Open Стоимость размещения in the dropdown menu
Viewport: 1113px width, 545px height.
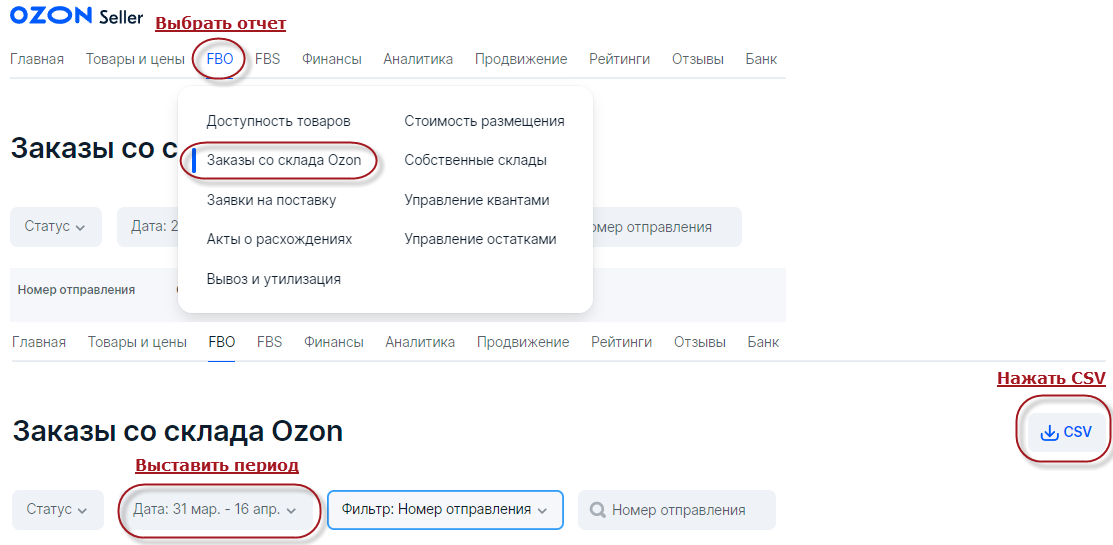tap(485, 121)
